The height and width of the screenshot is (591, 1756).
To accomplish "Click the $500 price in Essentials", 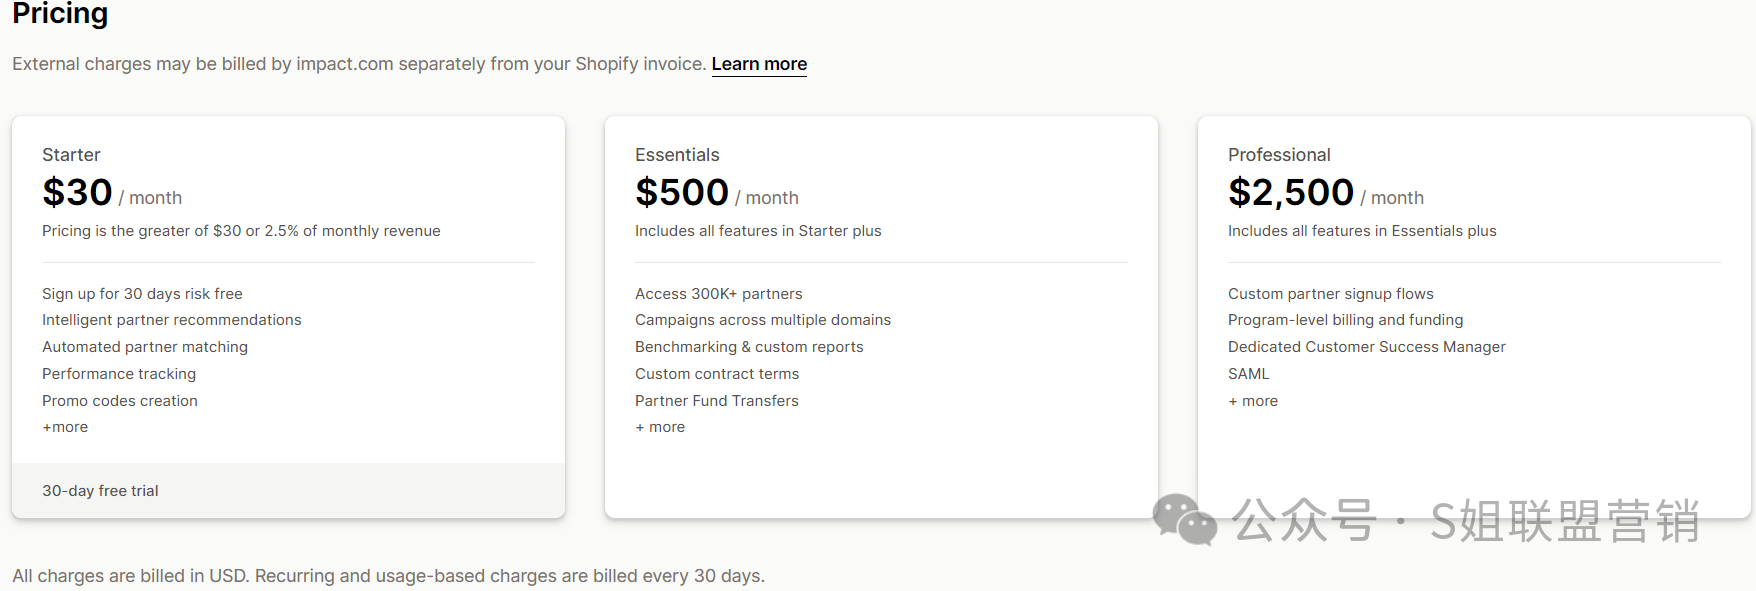I will point(682,192).
